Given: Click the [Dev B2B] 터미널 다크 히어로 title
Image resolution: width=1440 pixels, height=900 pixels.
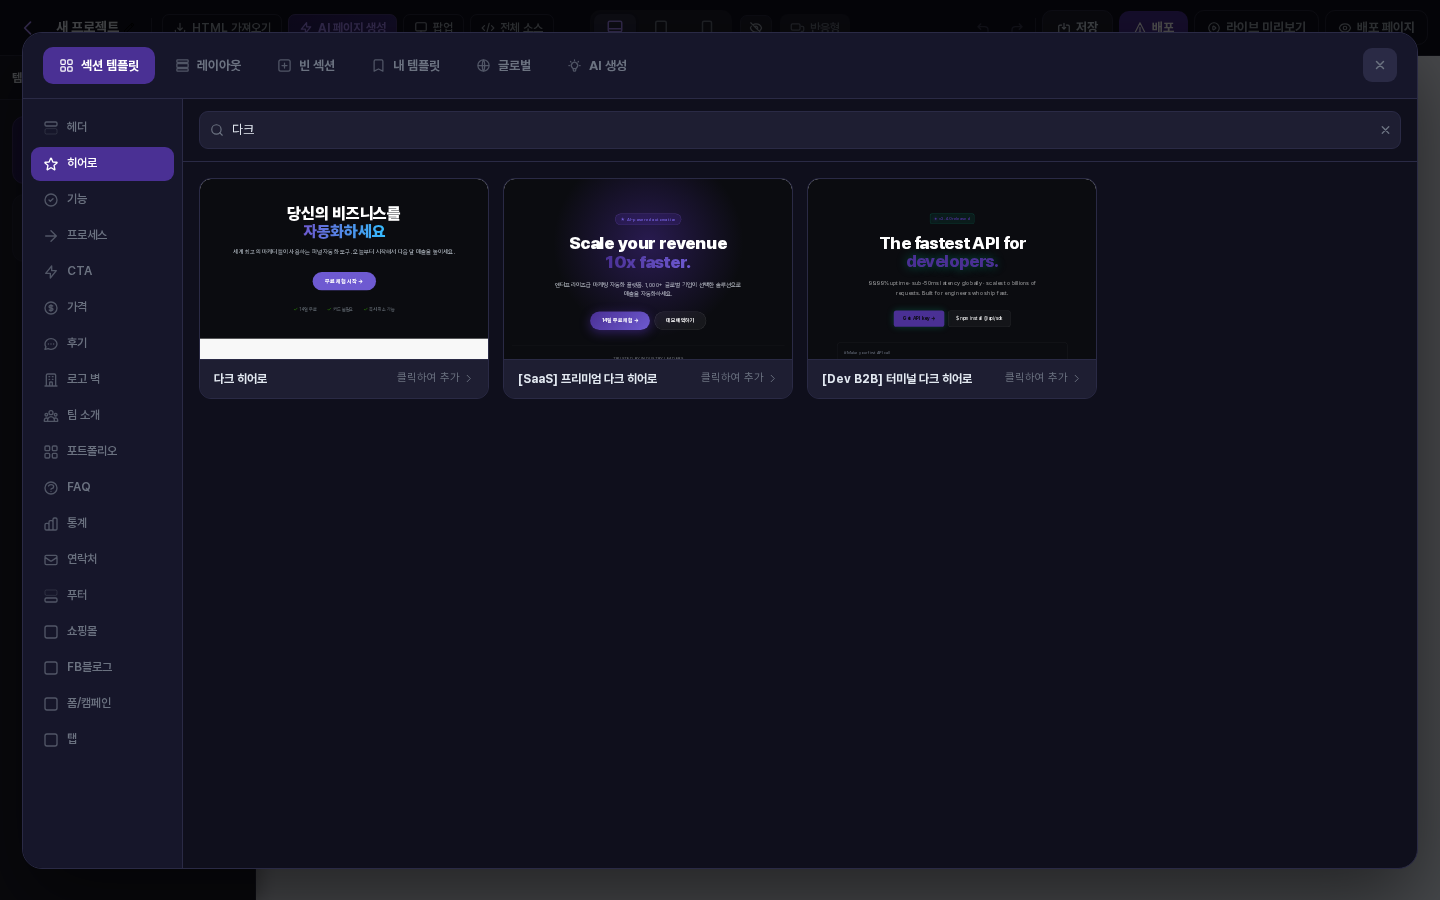Looking at the screenshot, I should (x=897, y=379).
